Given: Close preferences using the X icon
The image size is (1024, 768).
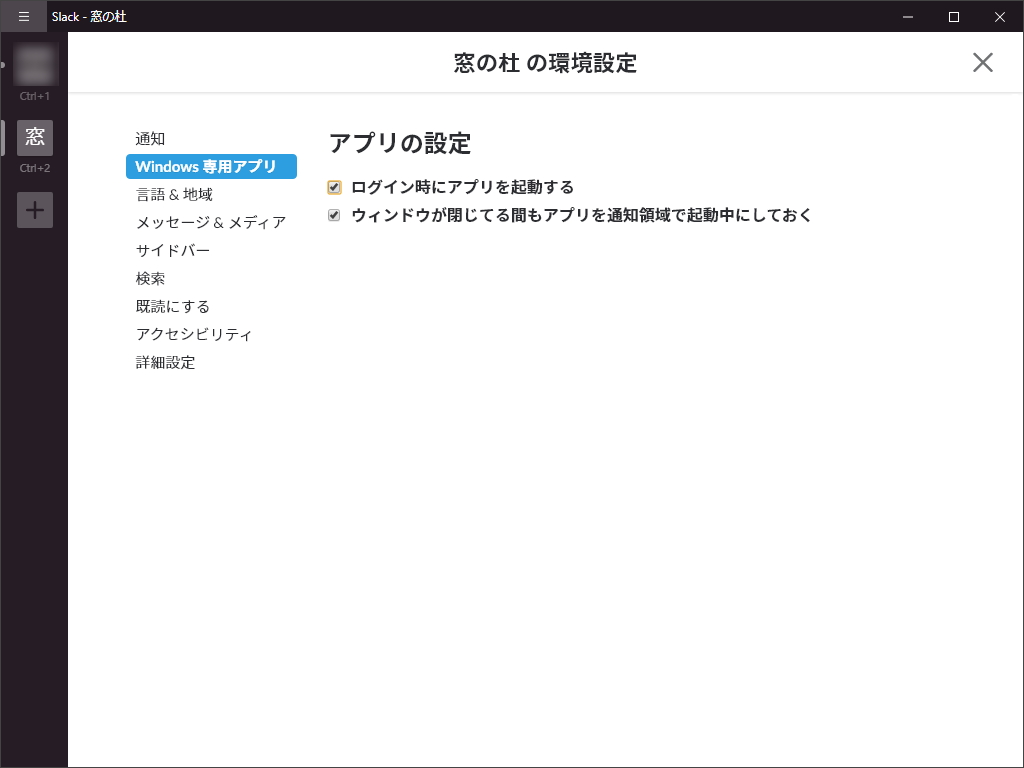Looking at the screenshot, I should pos(983,62).
